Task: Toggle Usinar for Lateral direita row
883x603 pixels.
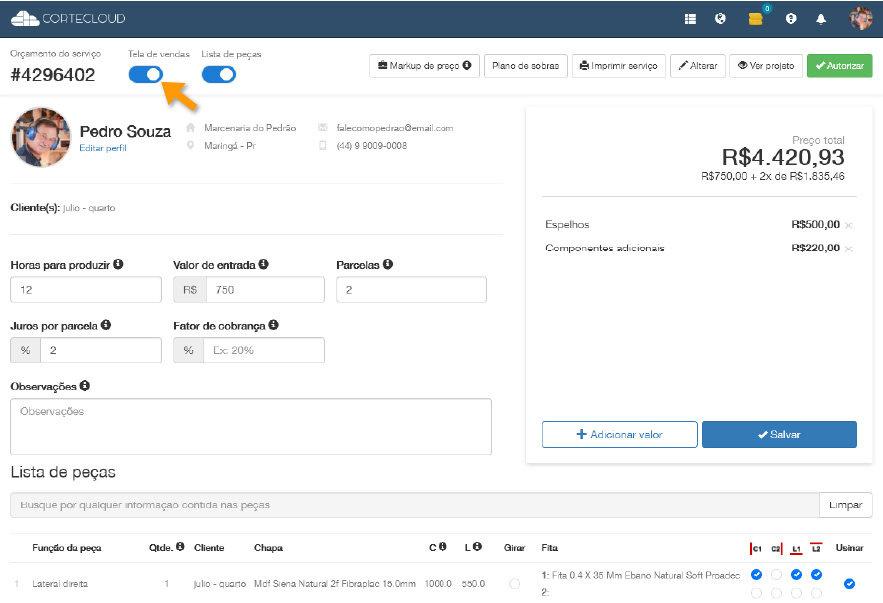Action: coord(849,584)
